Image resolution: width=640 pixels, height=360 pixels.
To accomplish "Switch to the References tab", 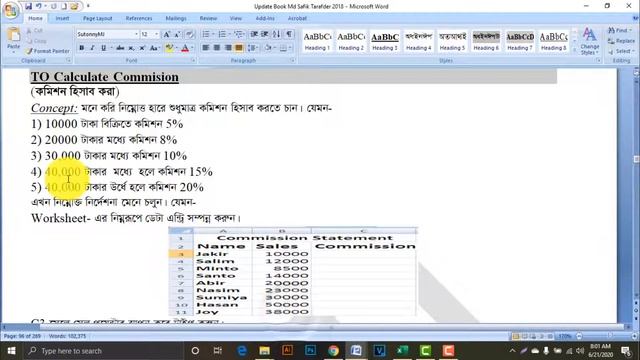I will tap(139, 18).
